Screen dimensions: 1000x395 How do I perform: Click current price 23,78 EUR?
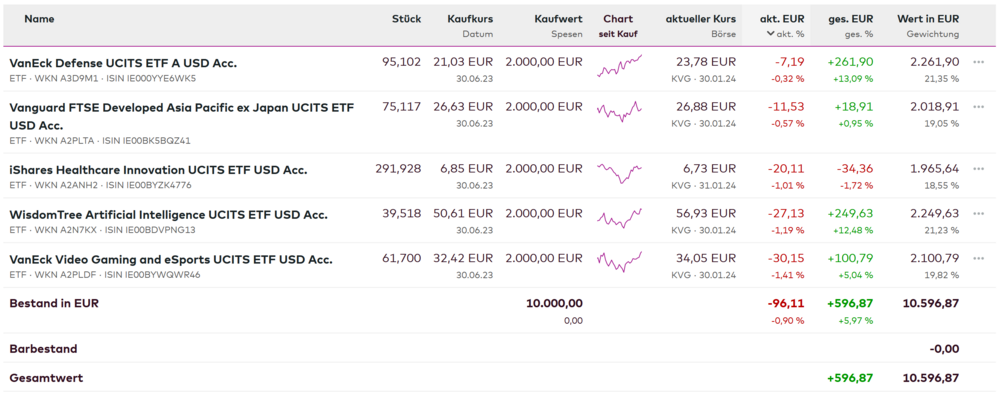click(706, 63)
